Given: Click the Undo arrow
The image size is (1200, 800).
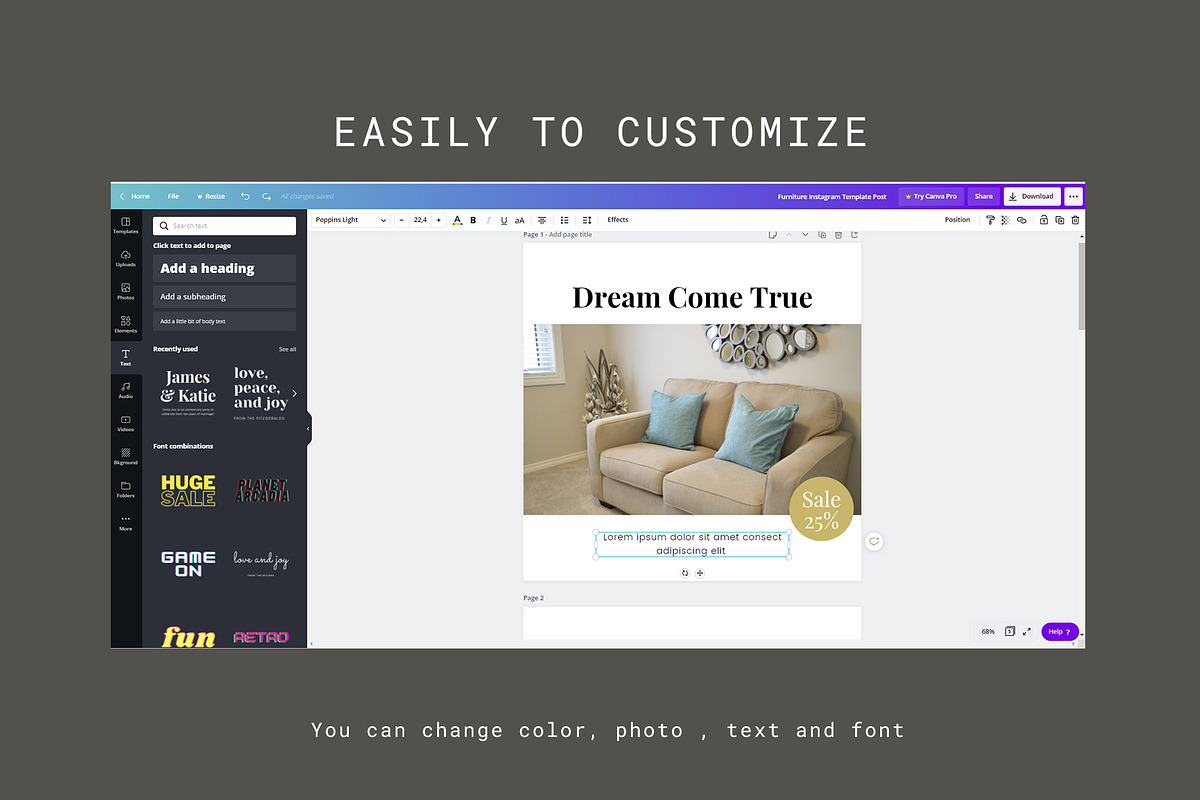Looking at the screenshot, I should [245, 196].
